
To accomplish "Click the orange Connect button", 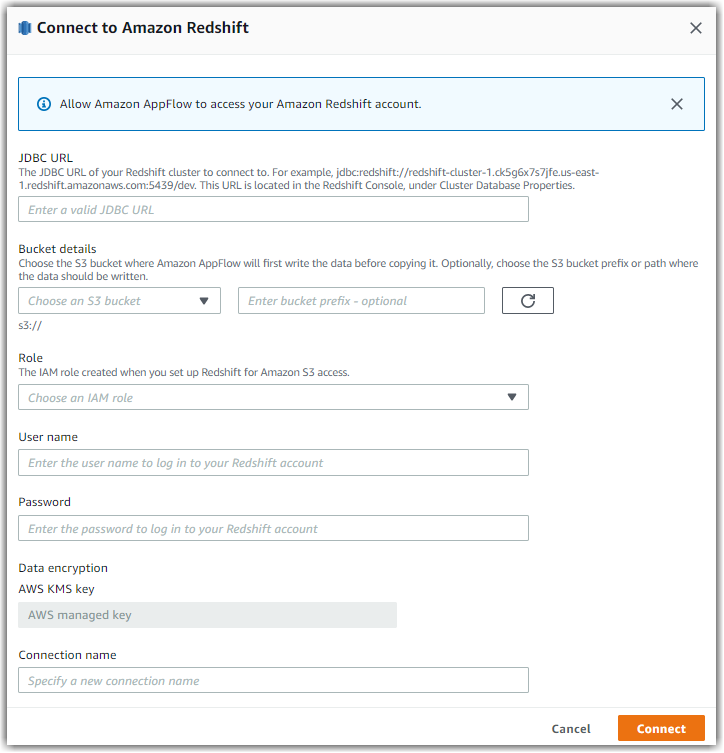I will [x=661, y=729].
